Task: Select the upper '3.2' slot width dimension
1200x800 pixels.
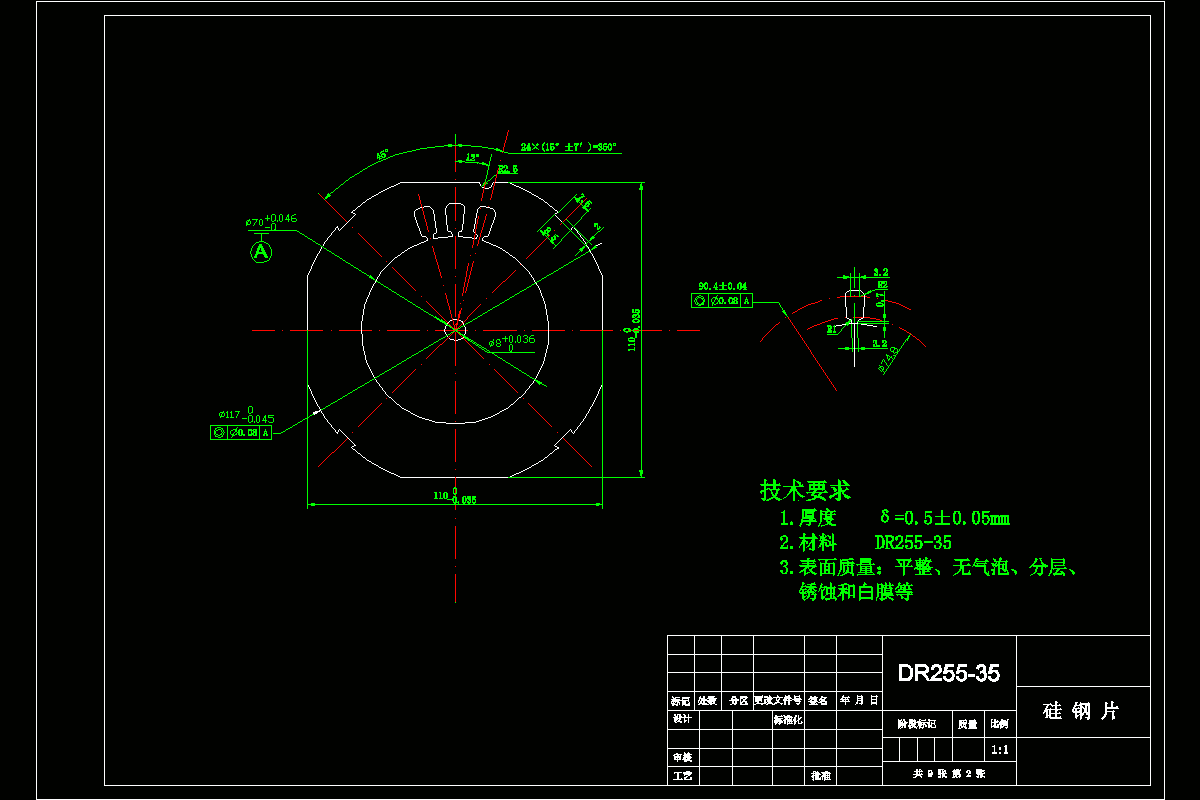Action: click(880, 272)
